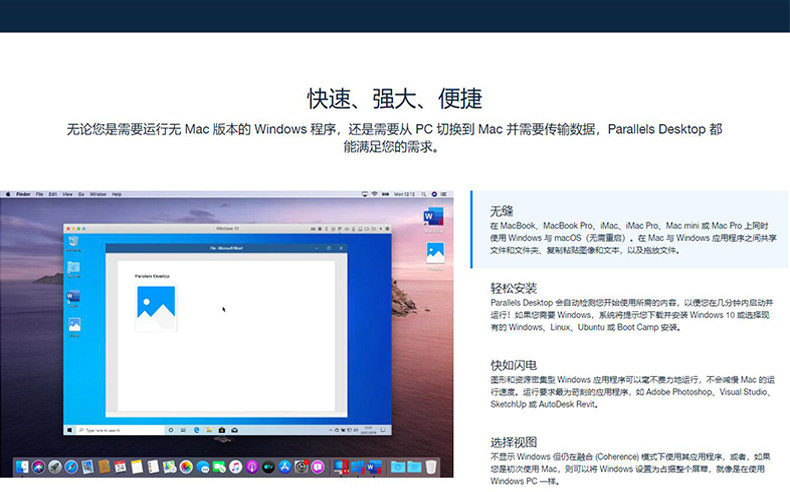The height and width of the screenshot is (492, 790).
Task: Open Recycle Bin on Windows desktop
Action: pyautogui.click(x=74, y=243)
